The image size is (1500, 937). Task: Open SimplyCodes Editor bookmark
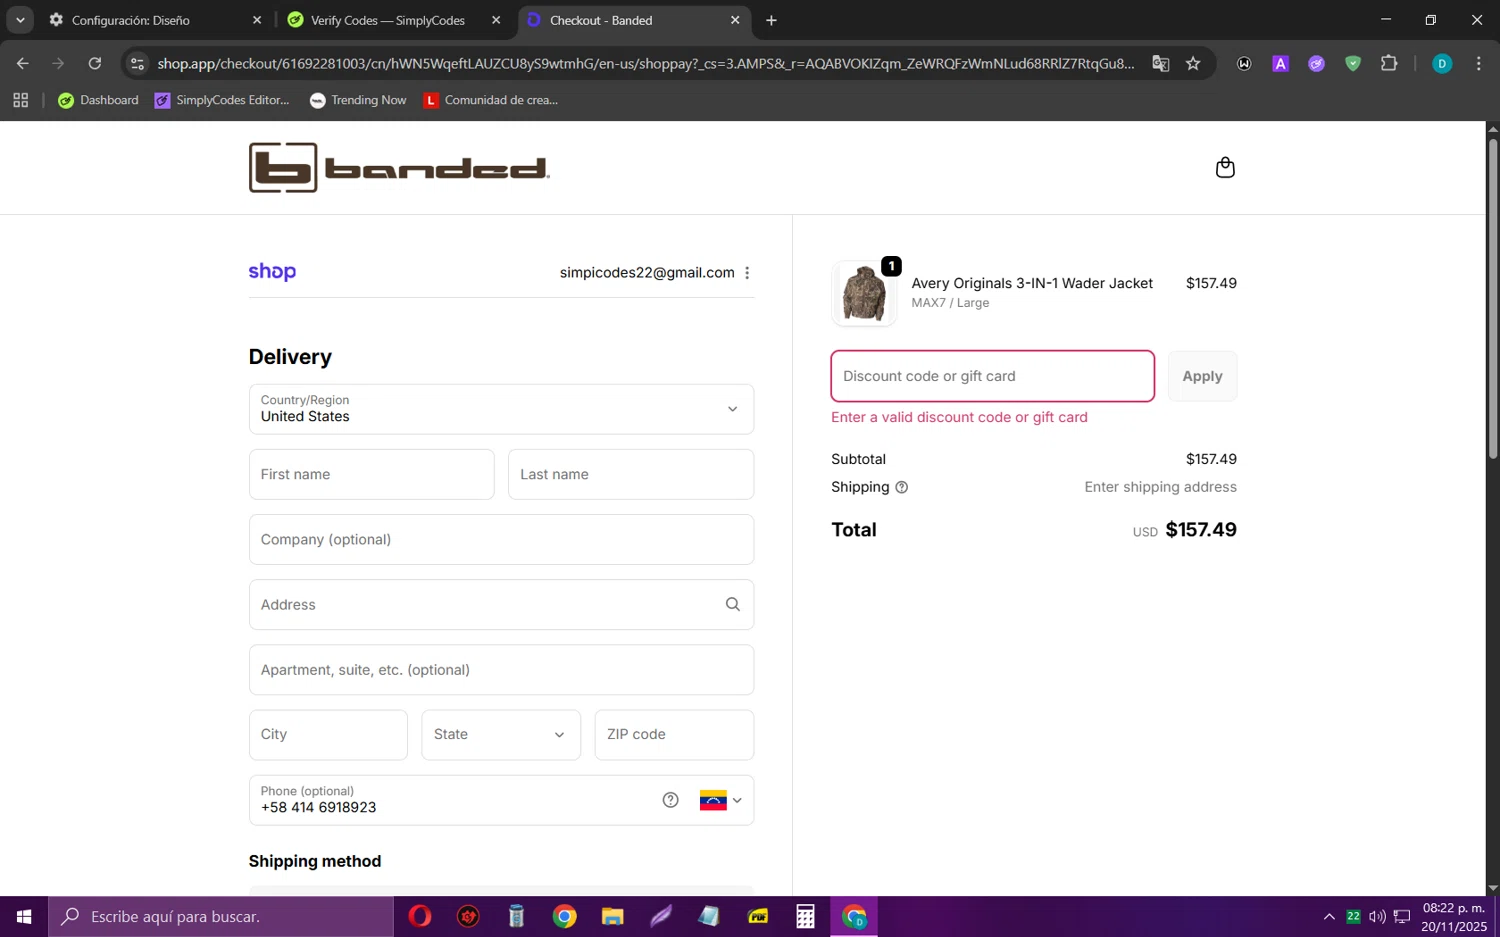(222, 100)
